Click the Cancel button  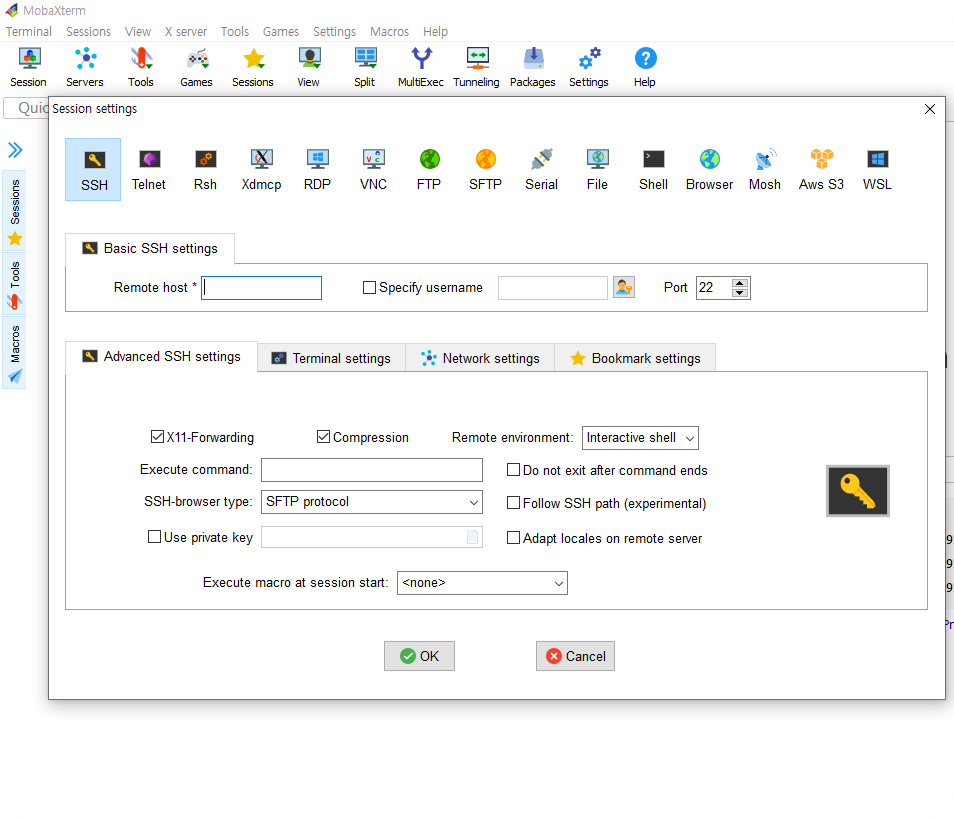576,656
